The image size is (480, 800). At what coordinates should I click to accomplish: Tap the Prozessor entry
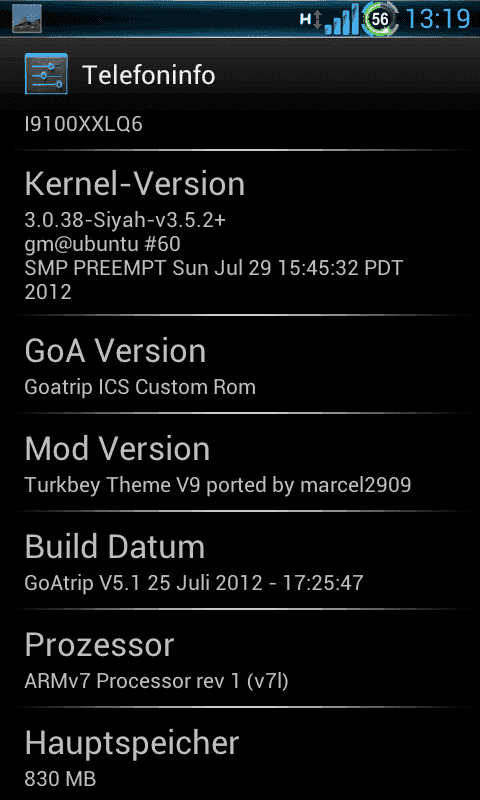coord(240,658)
